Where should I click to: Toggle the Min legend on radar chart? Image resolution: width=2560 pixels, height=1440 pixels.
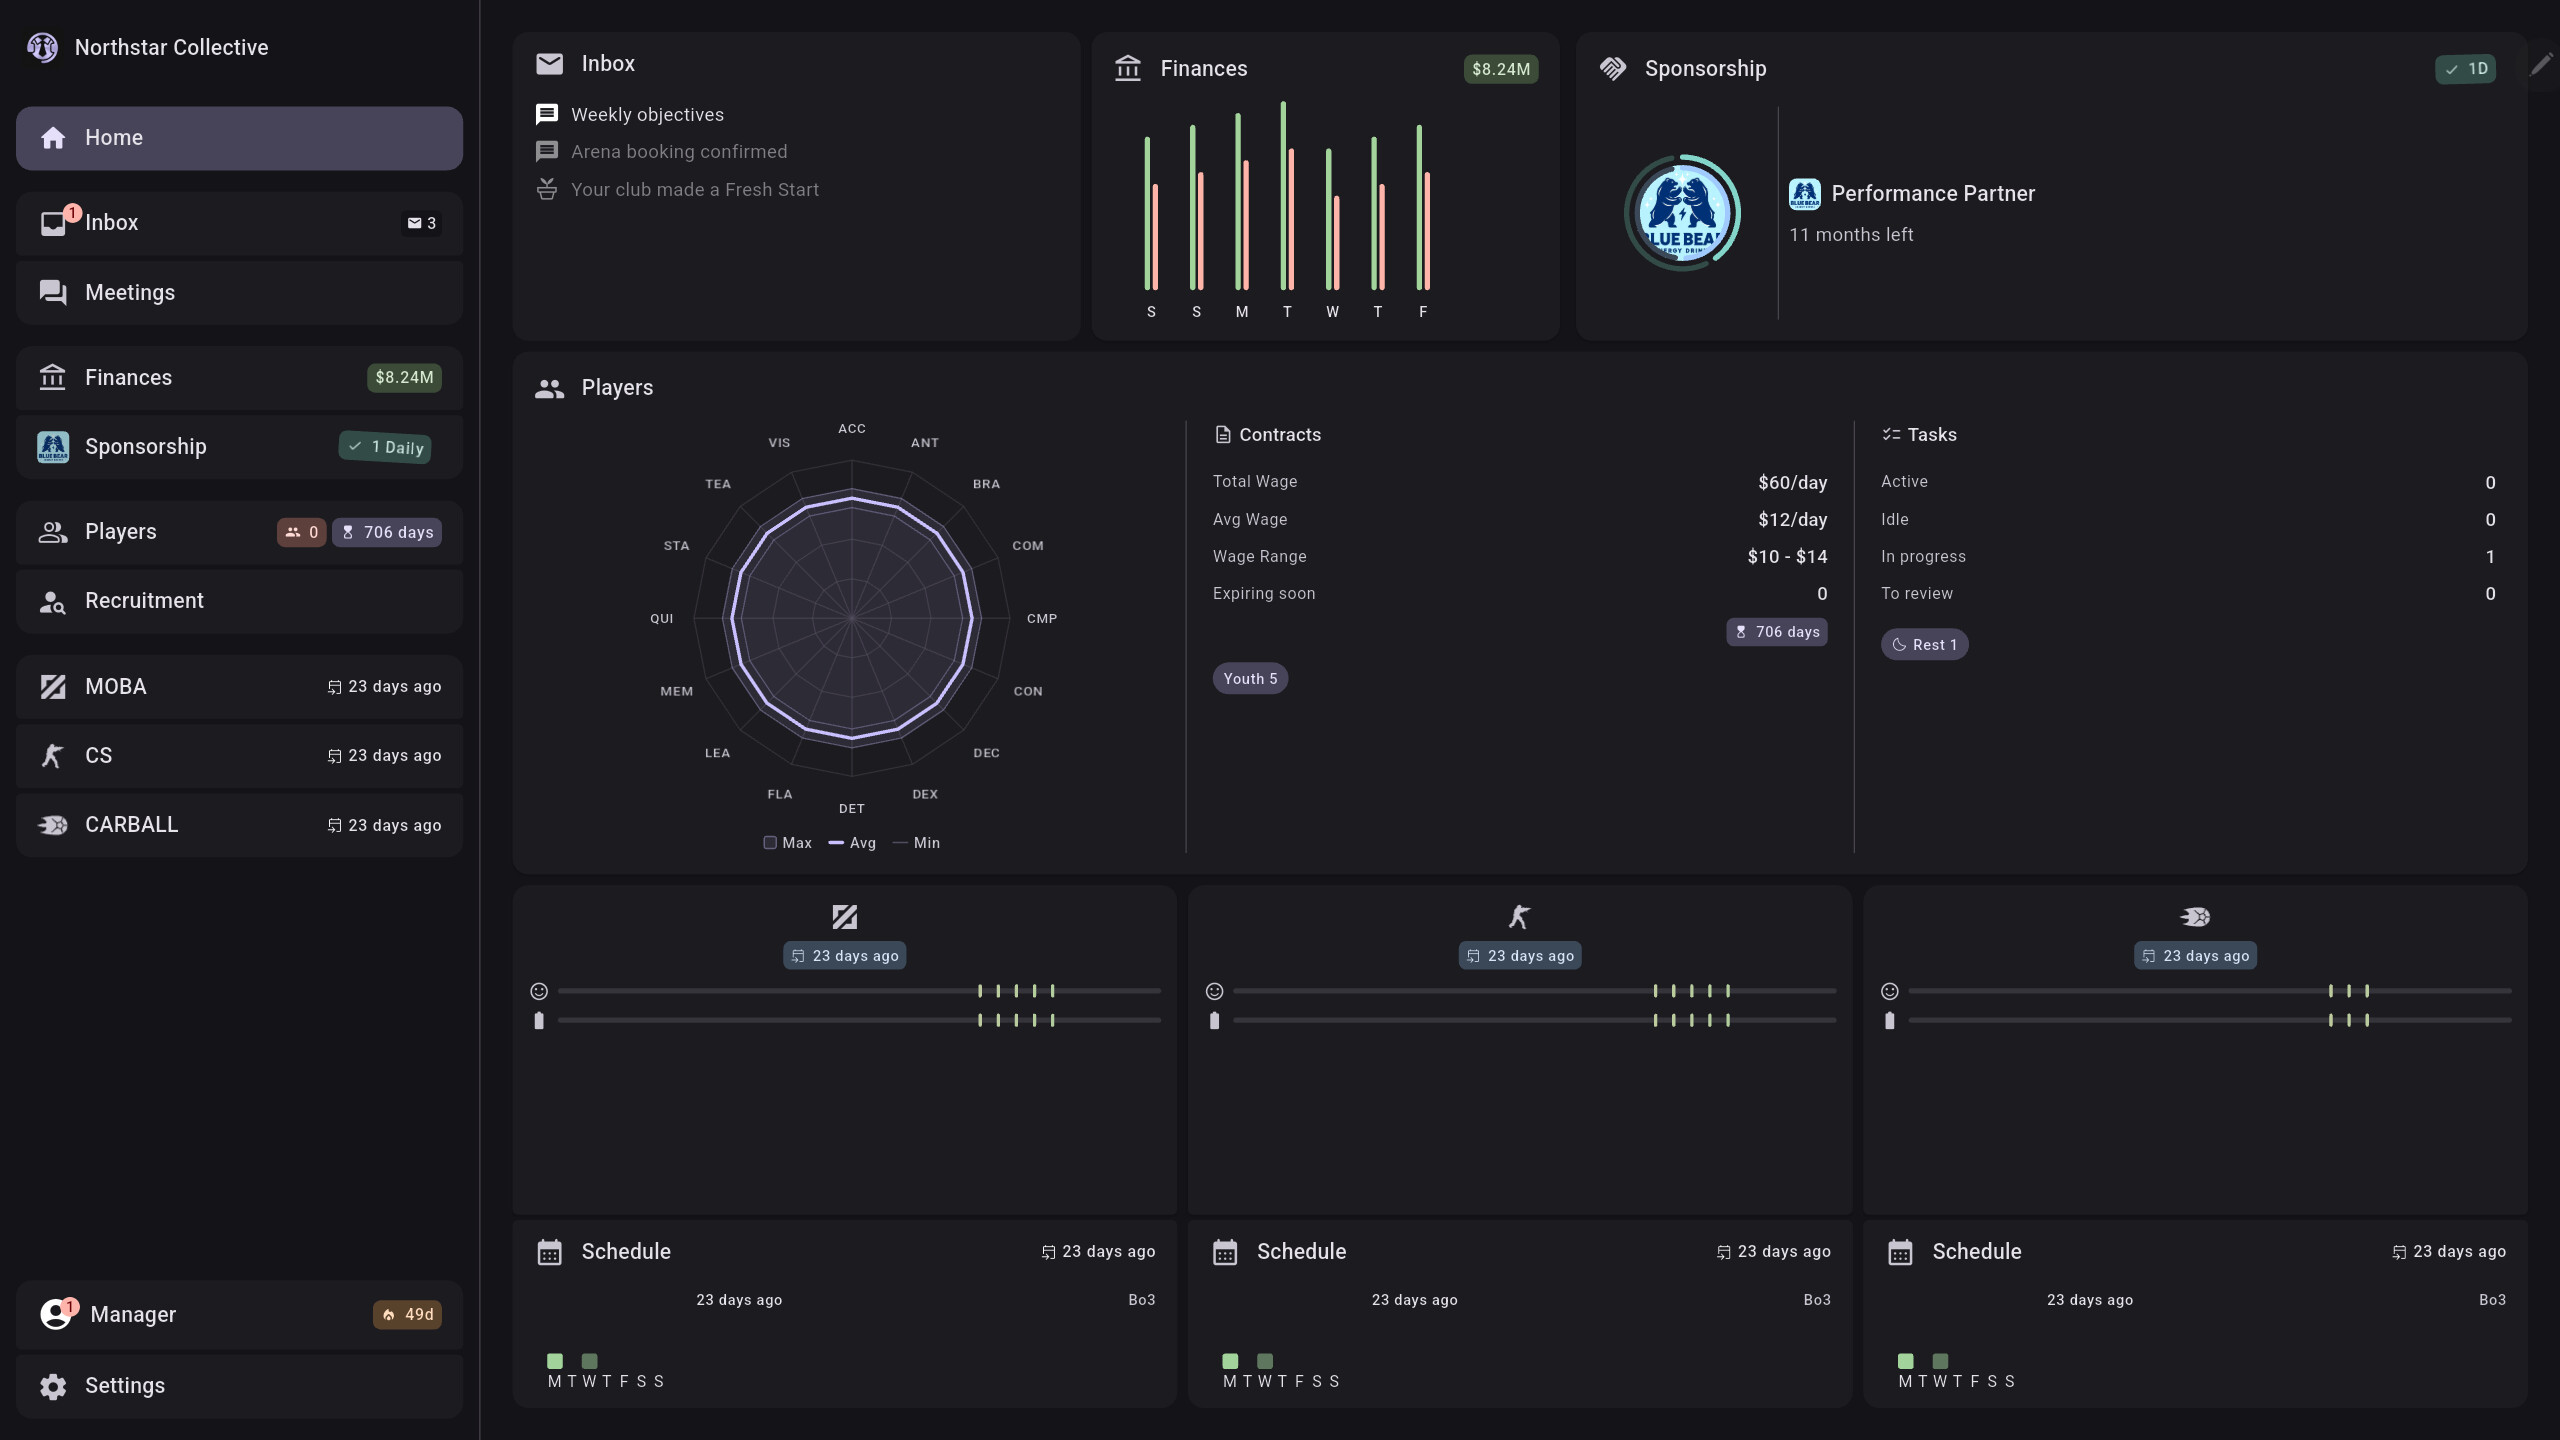pos(917,843)
